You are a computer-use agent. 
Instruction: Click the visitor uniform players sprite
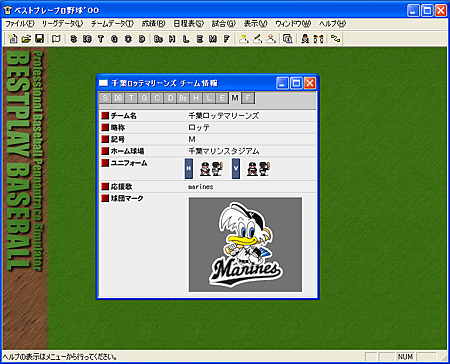tap(258, 169)
